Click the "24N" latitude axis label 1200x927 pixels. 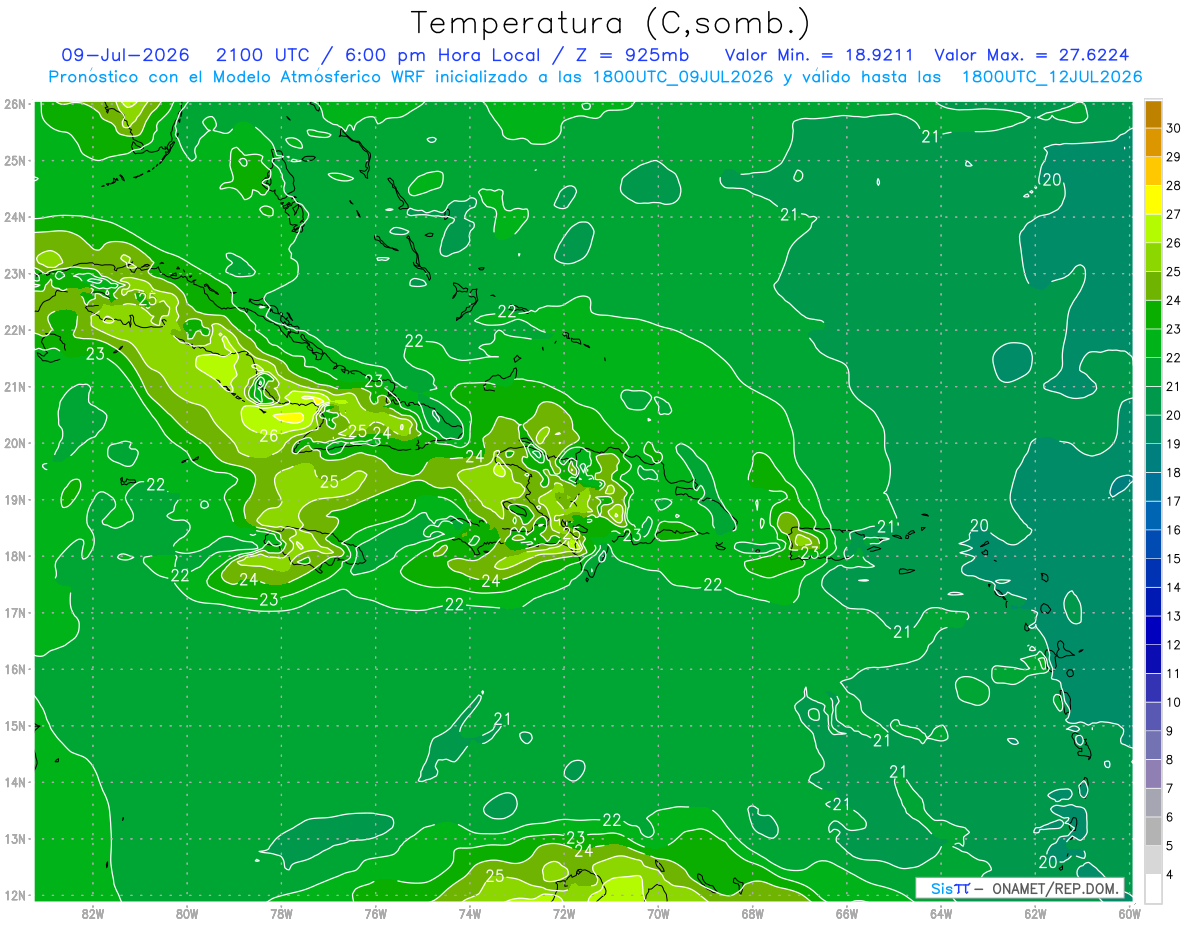click(x=14, y=217)
